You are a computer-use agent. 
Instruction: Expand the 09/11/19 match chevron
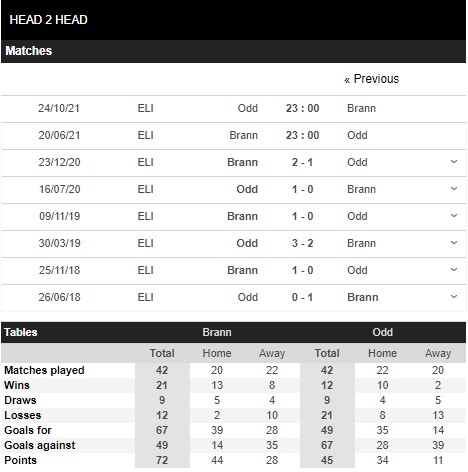(454, 216)
